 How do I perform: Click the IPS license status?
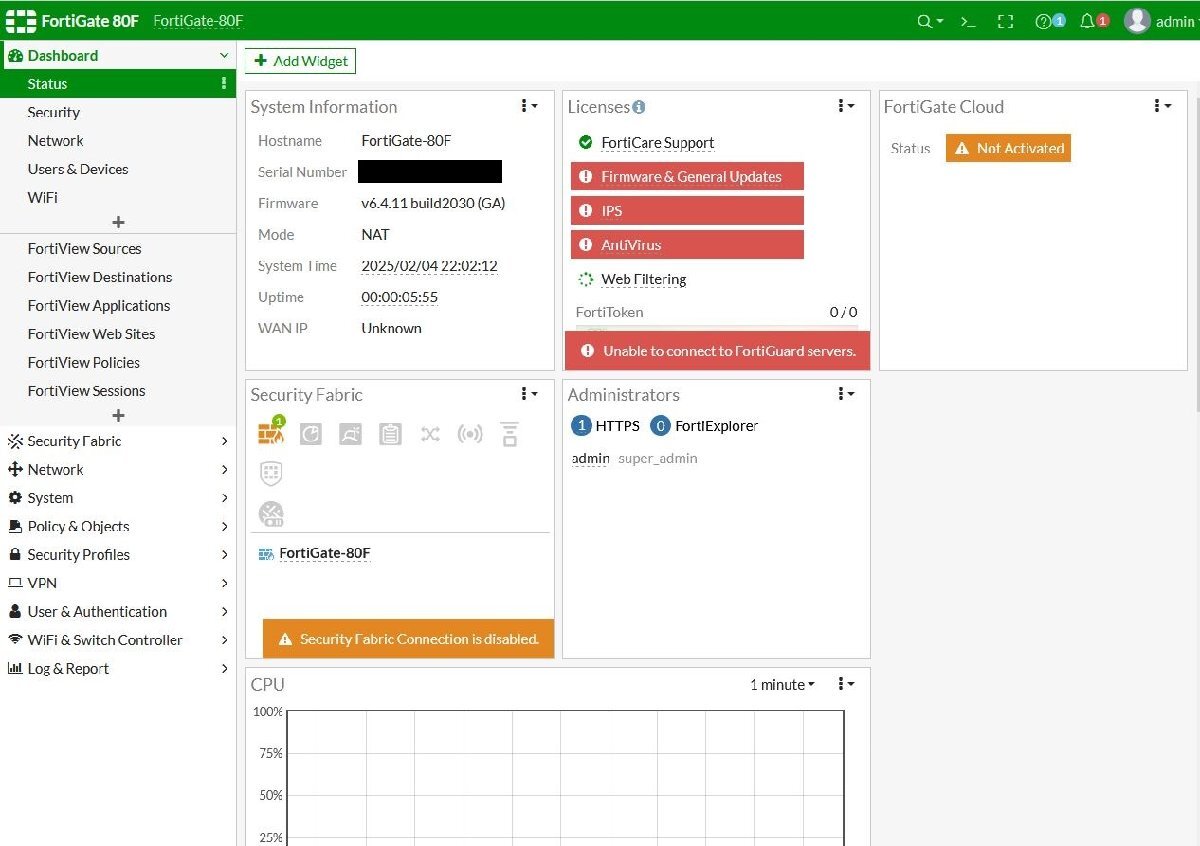(687, 211)
